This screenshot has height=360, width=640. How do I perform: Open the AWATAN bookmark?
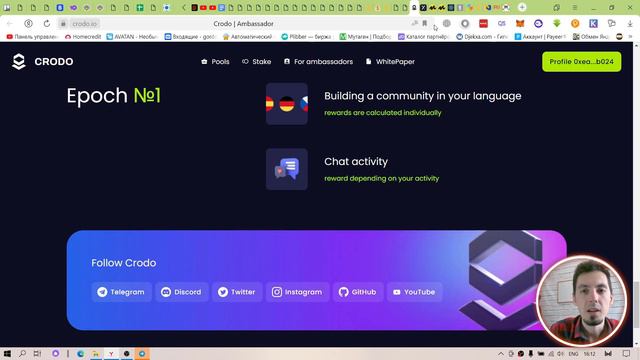(132, 37)
